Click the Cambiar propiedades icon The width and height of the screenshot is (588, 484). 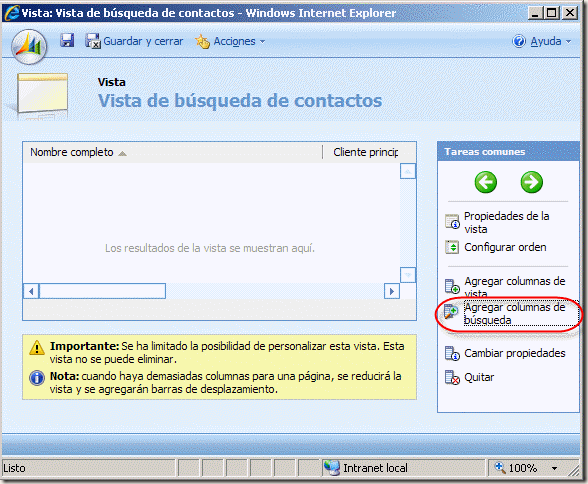coord(452,354)
